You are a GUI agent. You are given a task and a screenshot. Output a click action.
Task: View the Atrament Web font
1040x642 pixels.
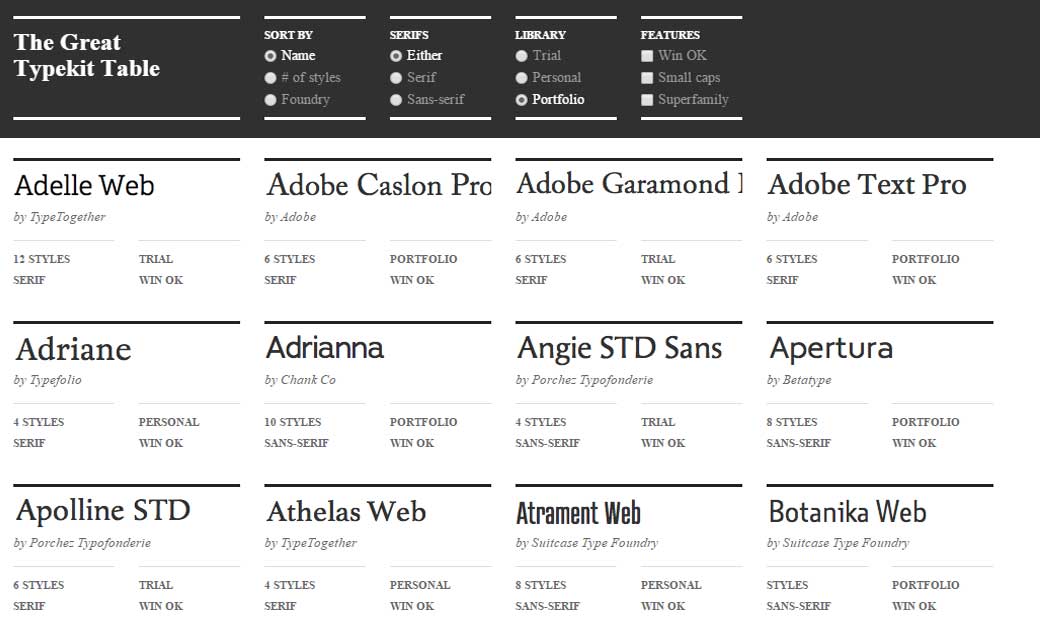pos(578,512)
